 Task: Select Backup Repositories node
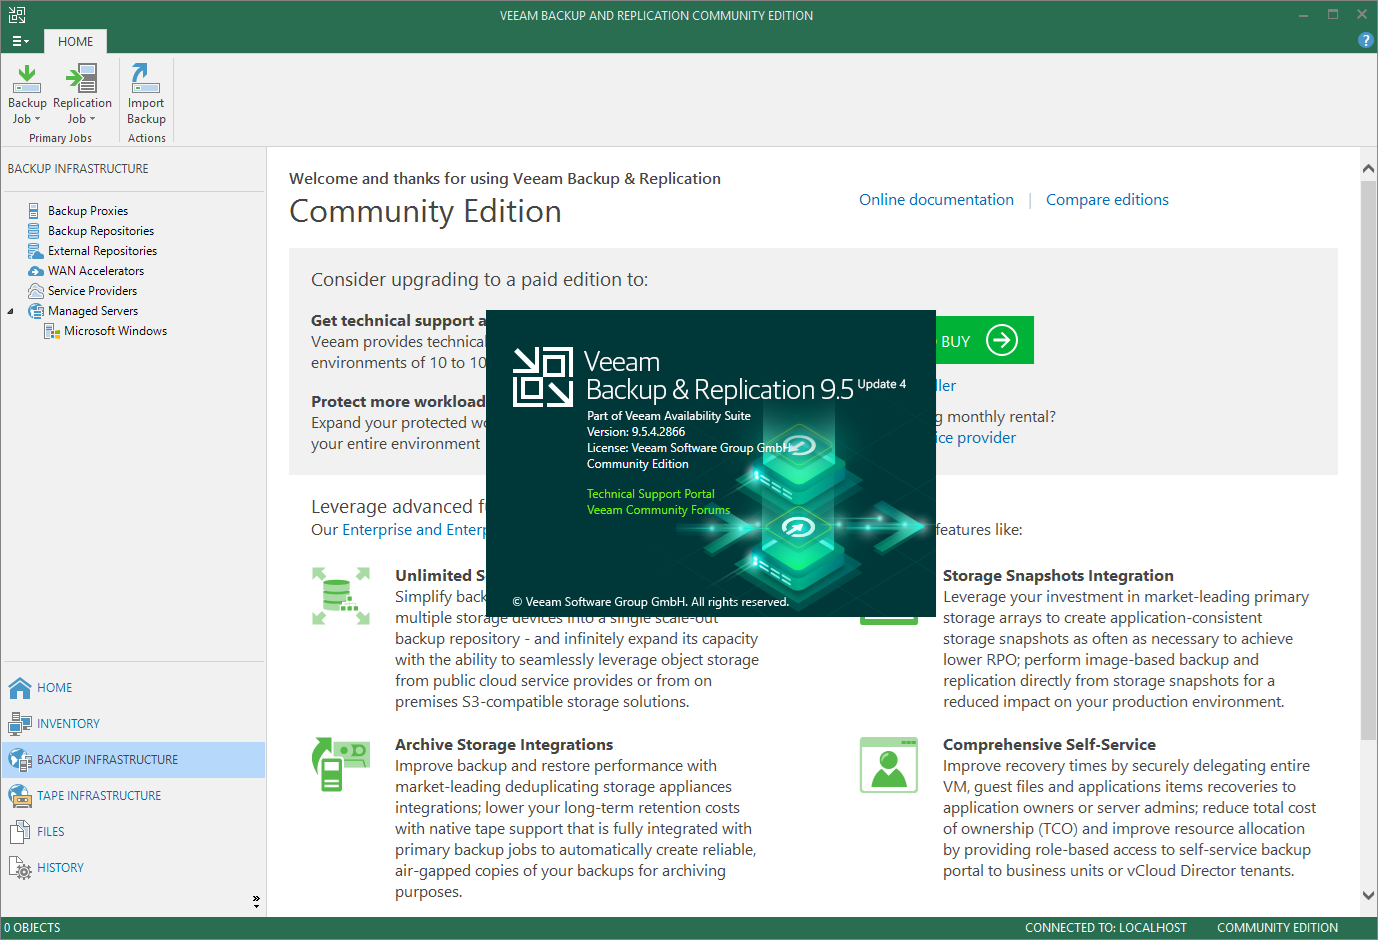100,231
